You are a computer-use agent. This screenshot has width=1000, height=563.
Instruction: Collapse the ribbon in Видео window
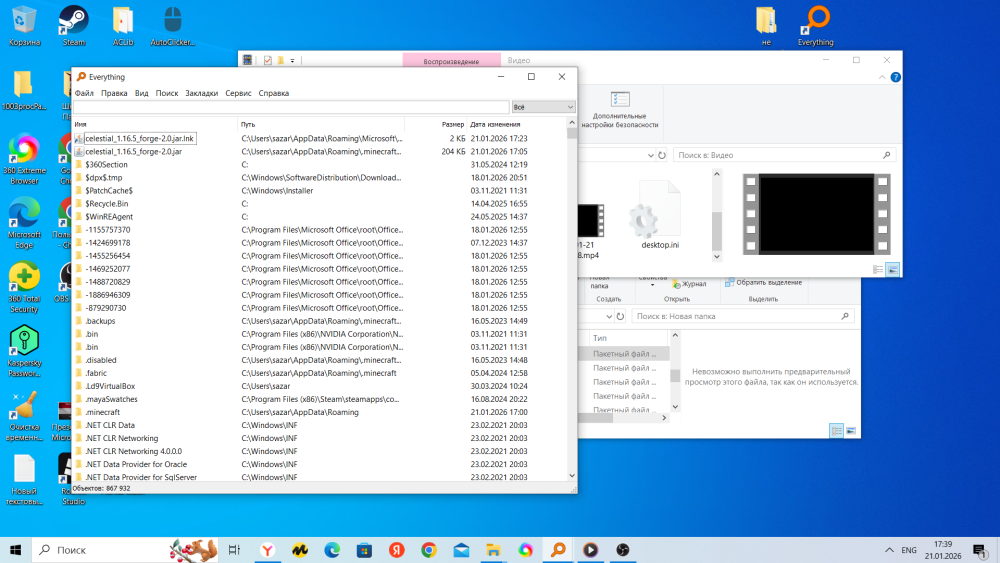point(882,77)
